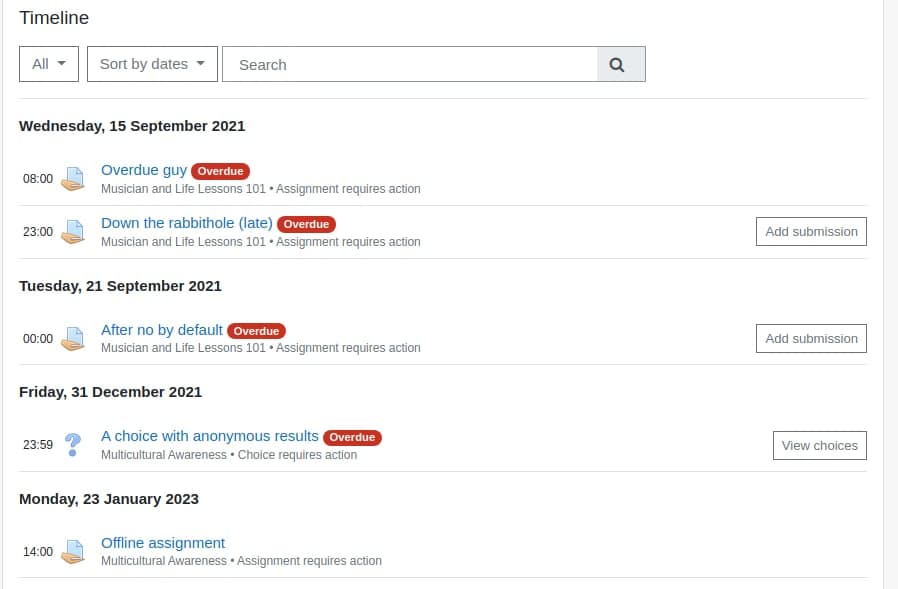The width and height of the screenshot is (898, 589).
Task: Open the All filter dropdown
Action: [49, 64]
